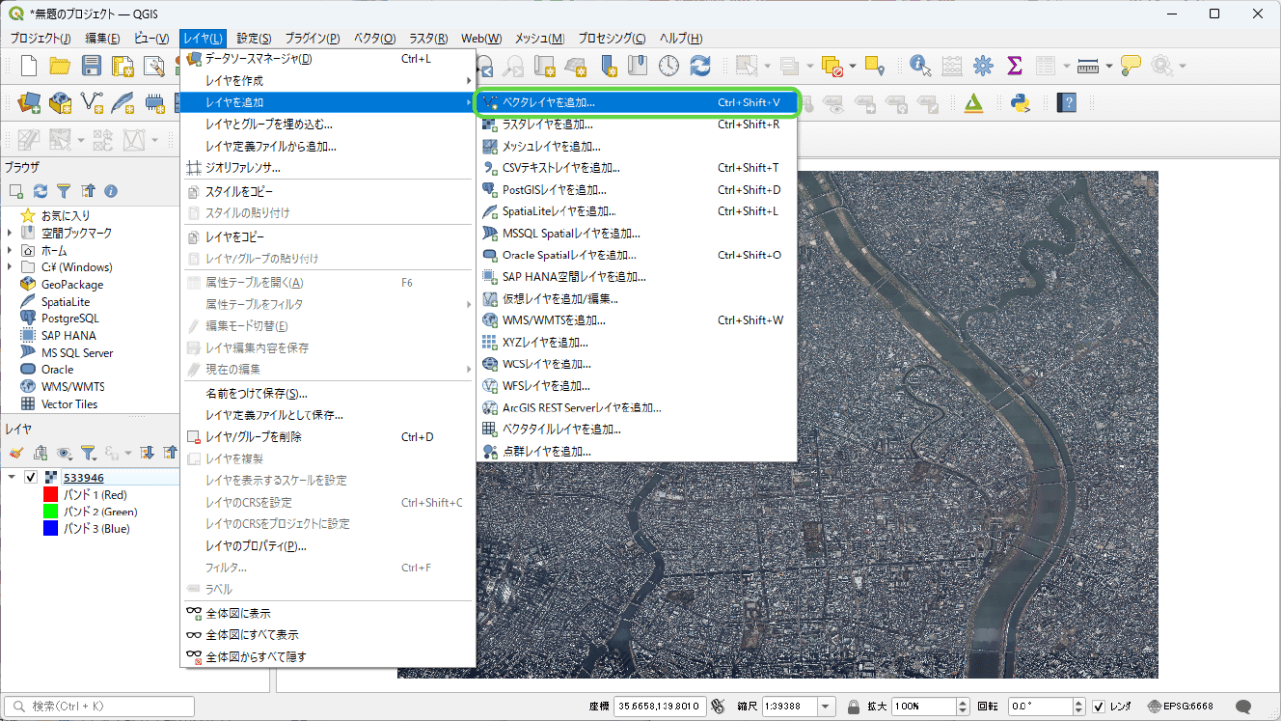Open the Identify Features tool
This screenshot has width=1281, height=721.
point(919,66)
